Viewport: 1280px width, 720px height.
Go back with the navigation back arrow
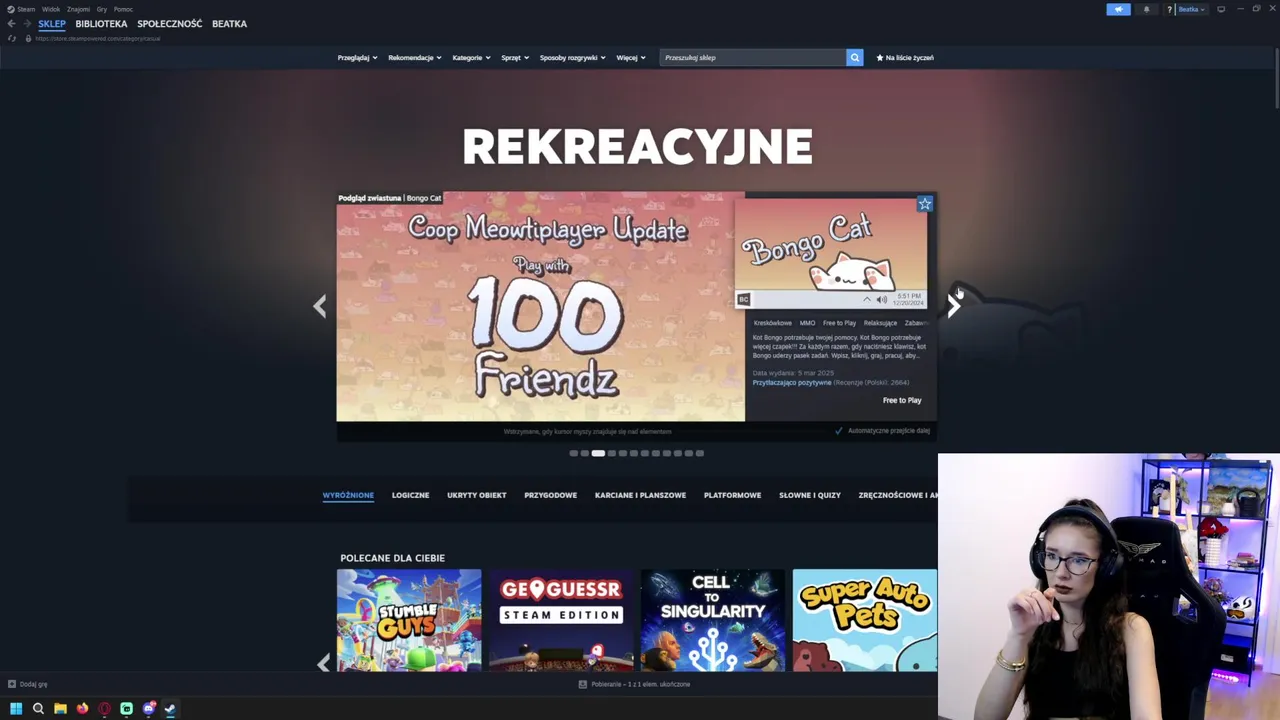tap(12, 23)
